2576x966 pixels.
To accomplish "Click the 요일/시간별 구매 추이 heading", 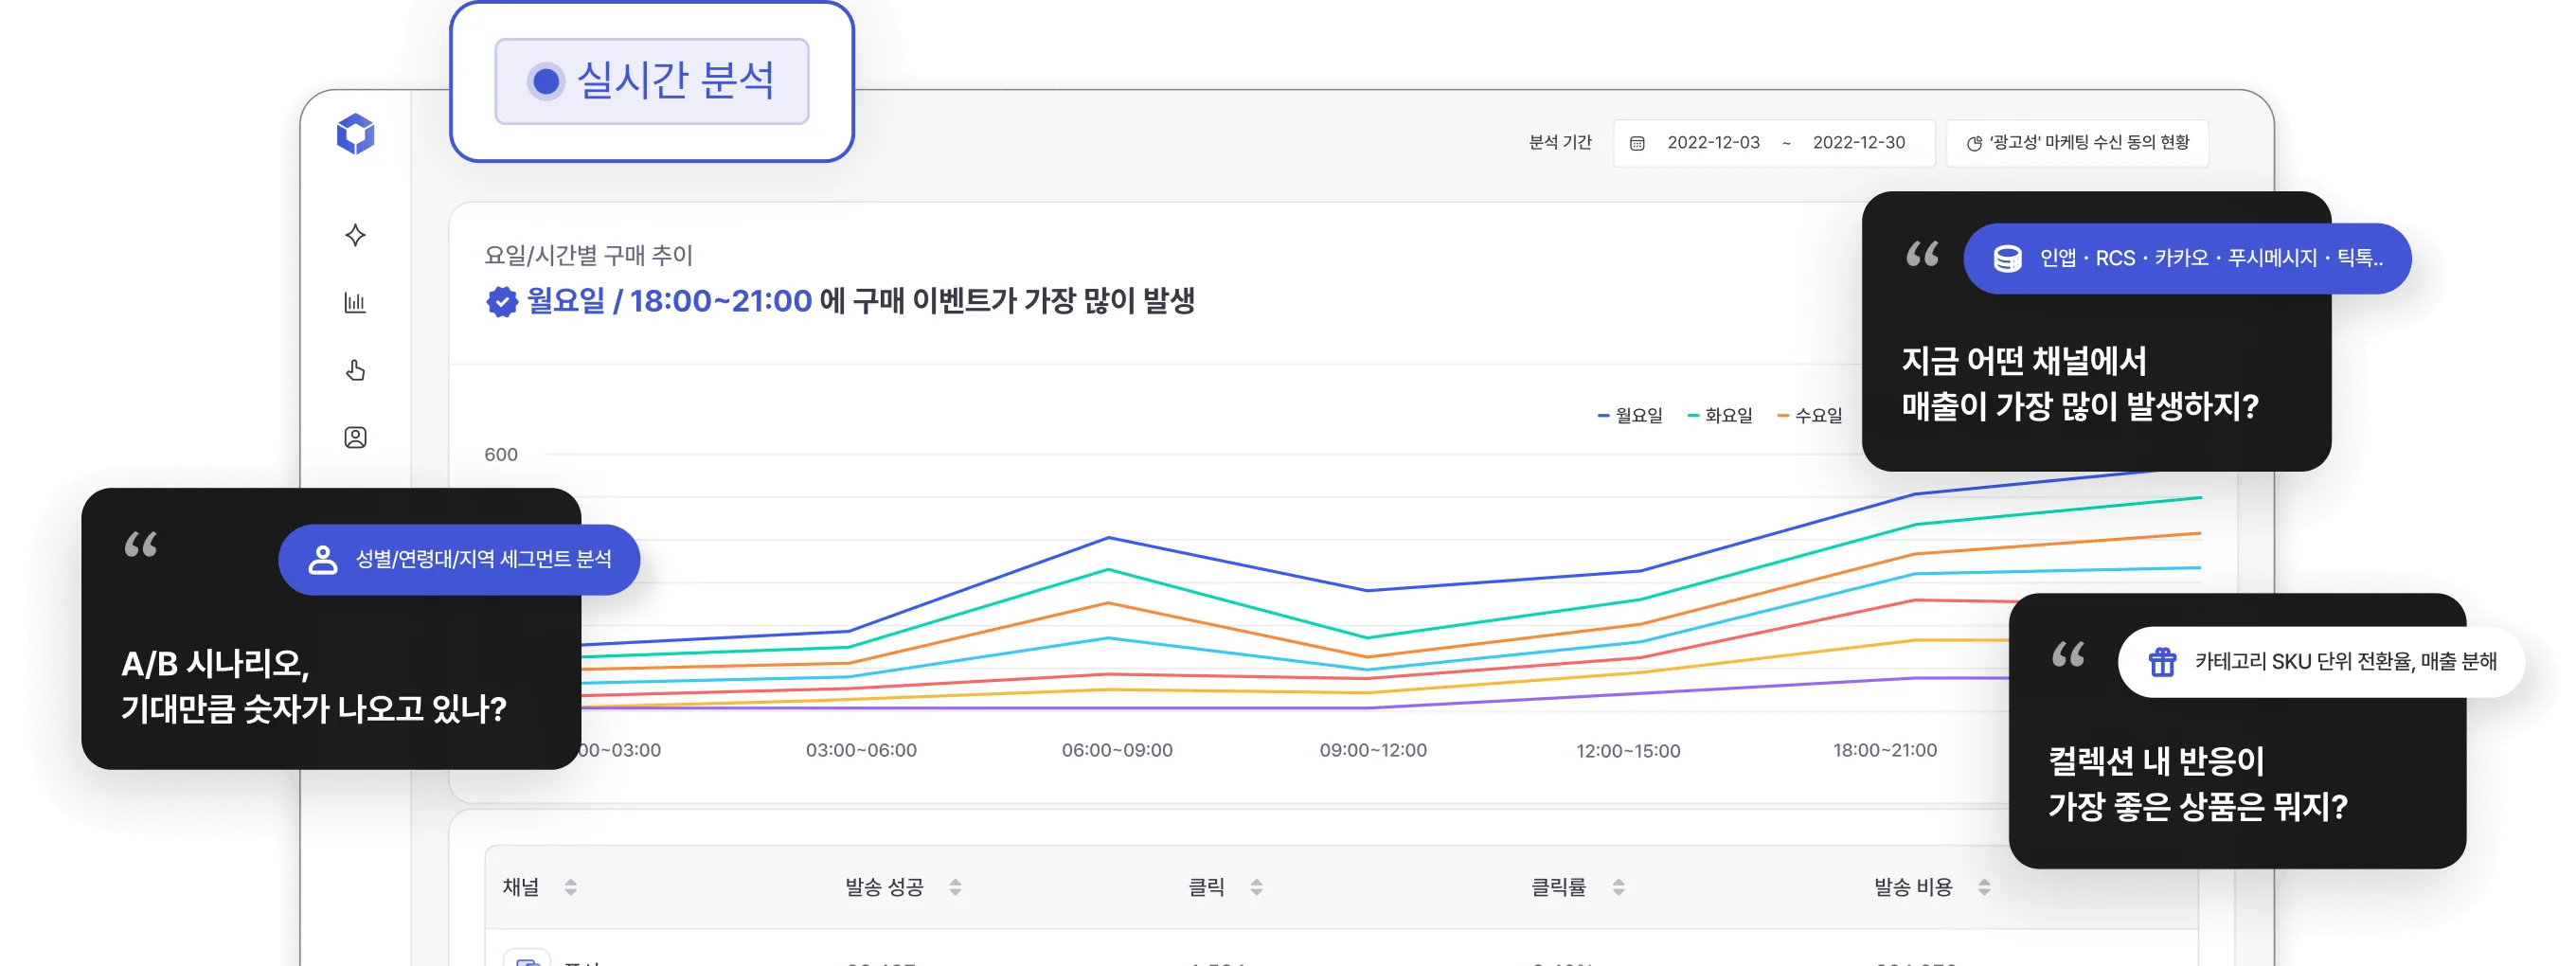I will point(588,255).
